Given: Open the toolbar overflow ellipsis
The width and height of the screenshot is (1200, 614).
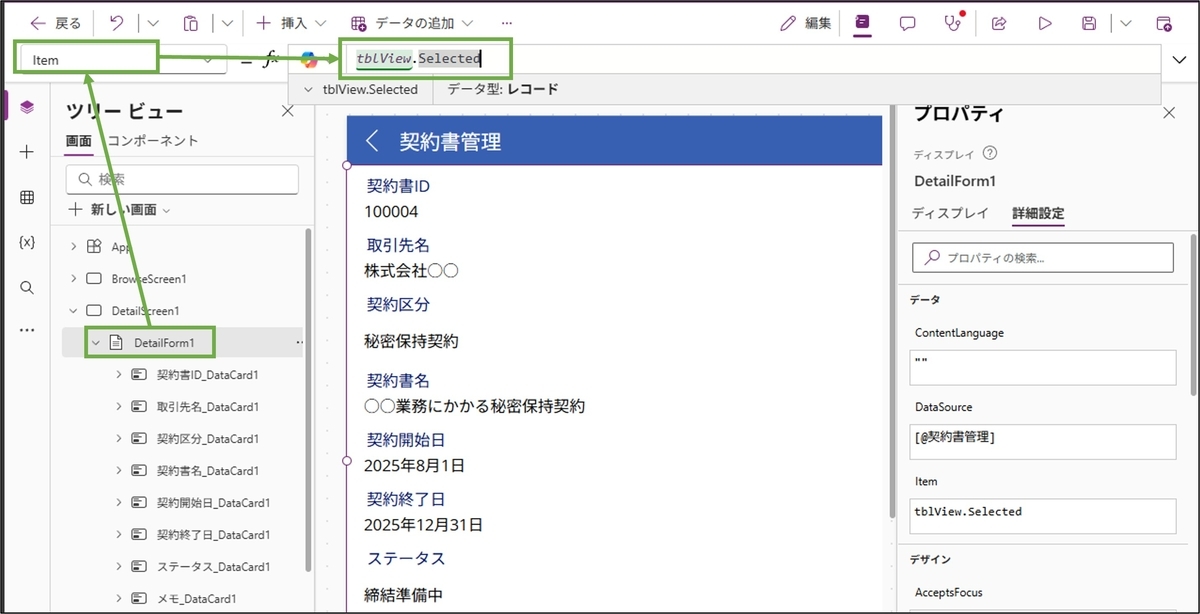Looking at the screenshot, I should 507,22.
